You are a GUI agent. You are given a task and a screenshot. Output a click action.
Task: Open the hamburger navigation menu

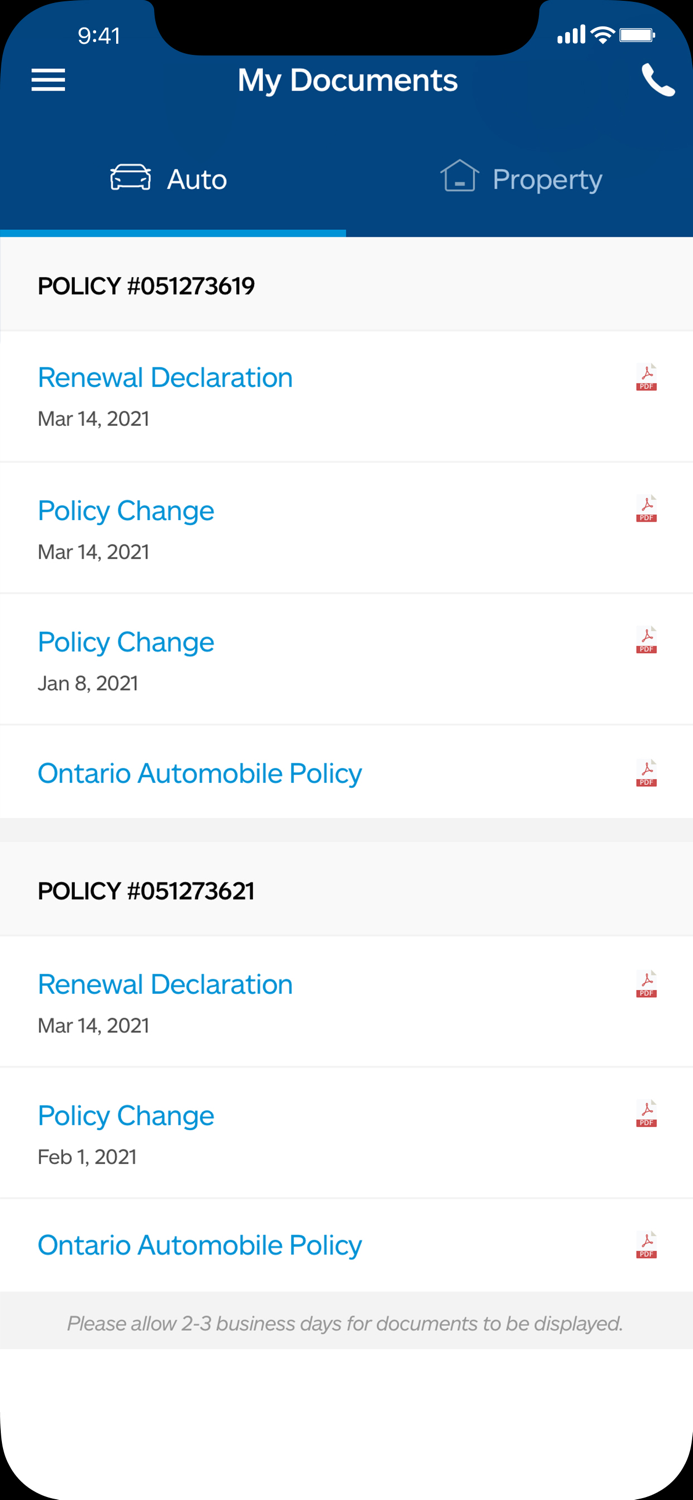[48, 80]
